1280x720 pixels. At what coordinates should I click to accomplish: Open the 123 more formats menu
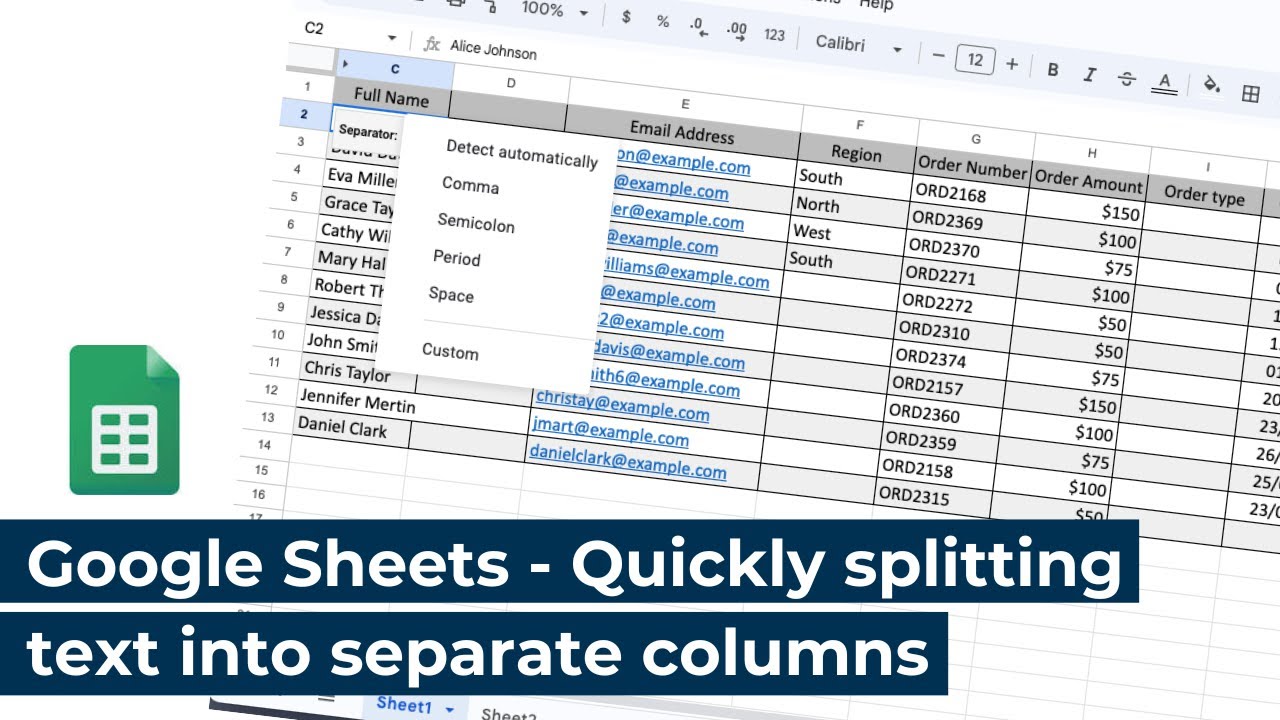click(774, 35)
